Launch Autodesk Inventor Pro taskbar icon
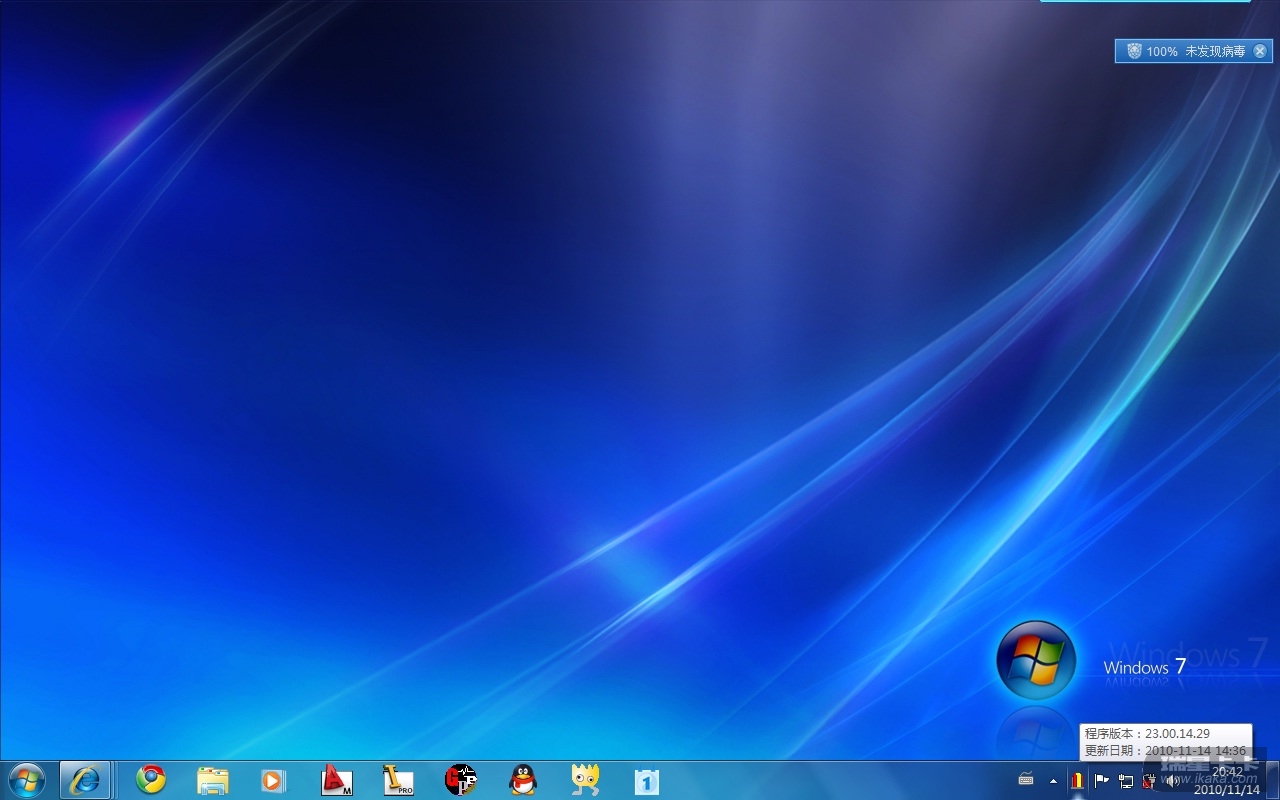Viewport: 1280px width, 800px height. pyautogui.click(x=398, y=780)
